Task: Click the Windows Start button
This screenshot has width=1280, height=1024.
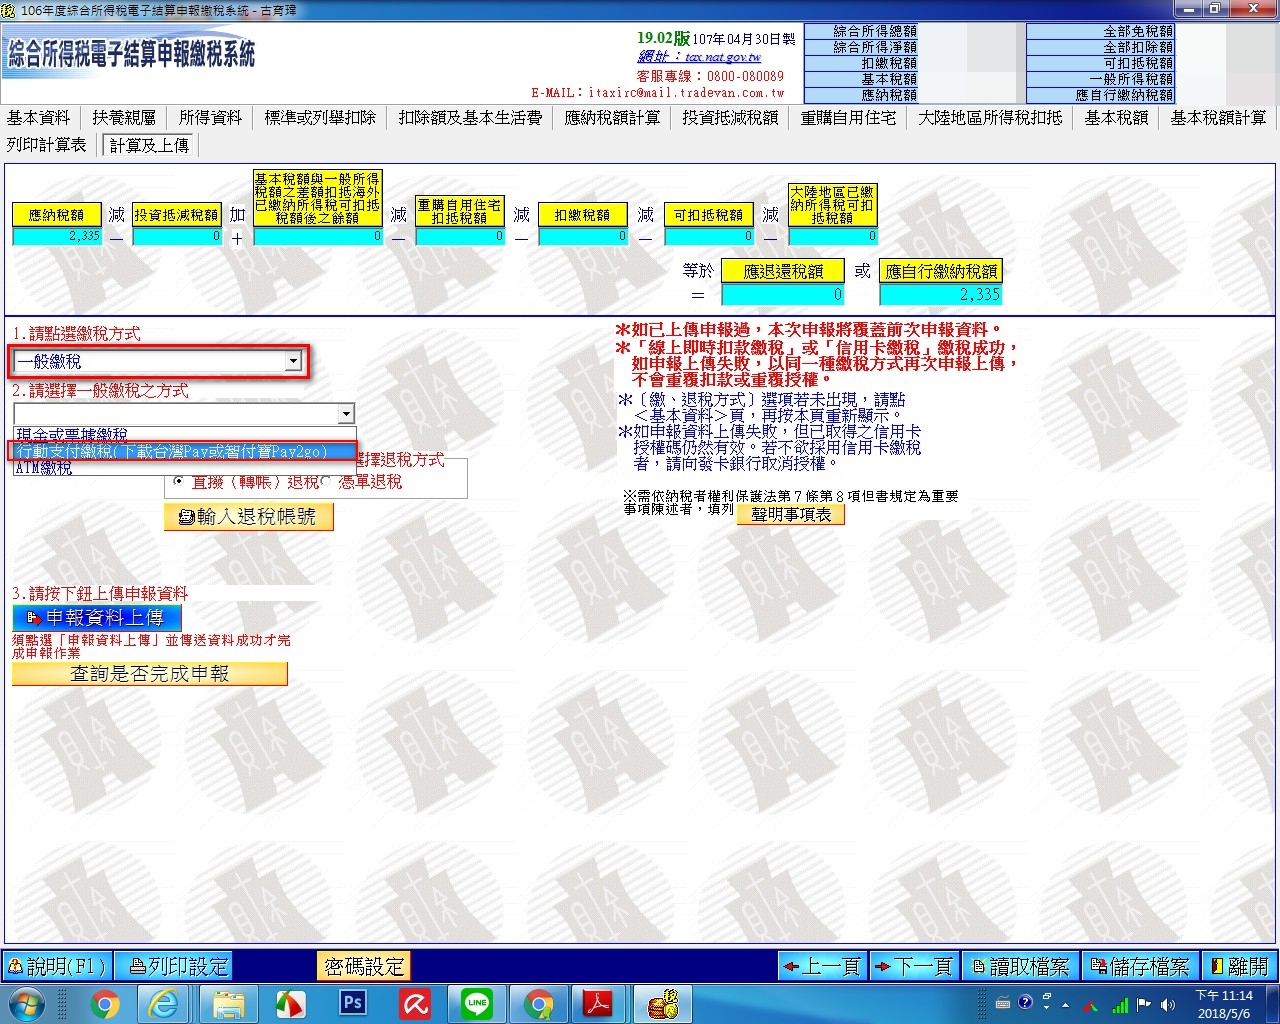Action: pos(27,1002)
